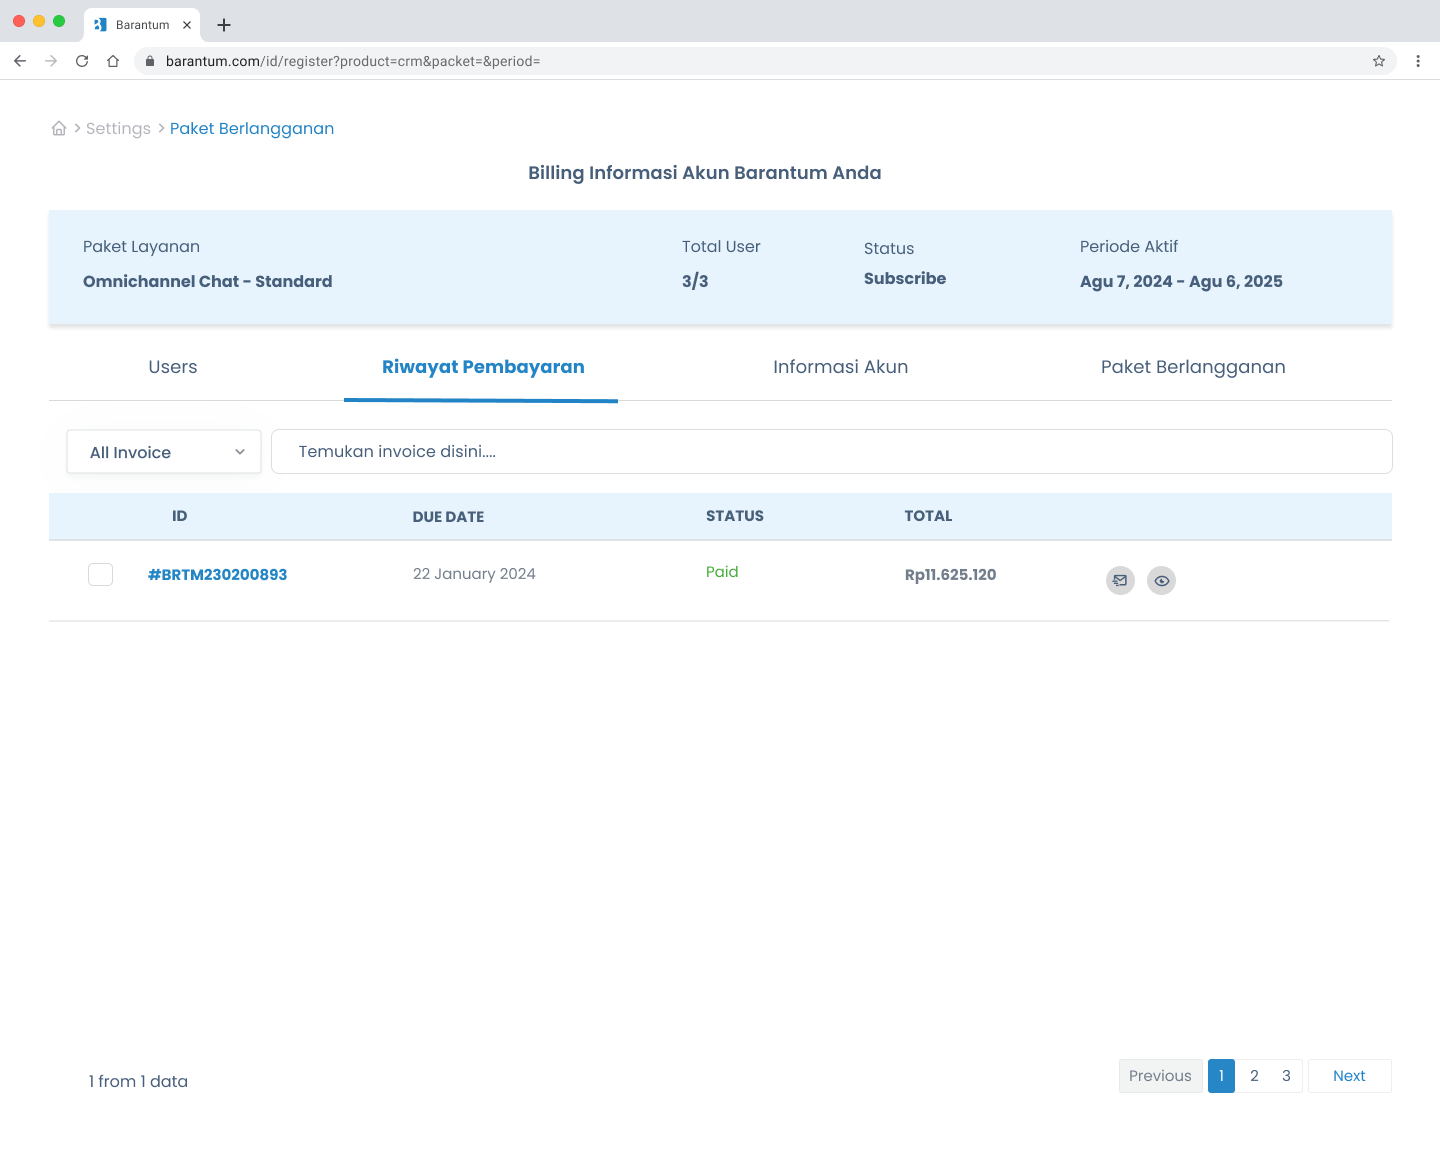Screen dimensions: 1440x1161
Task: Click Paket Berlangganan breadcrumb link
Action: tap(252, 129)
